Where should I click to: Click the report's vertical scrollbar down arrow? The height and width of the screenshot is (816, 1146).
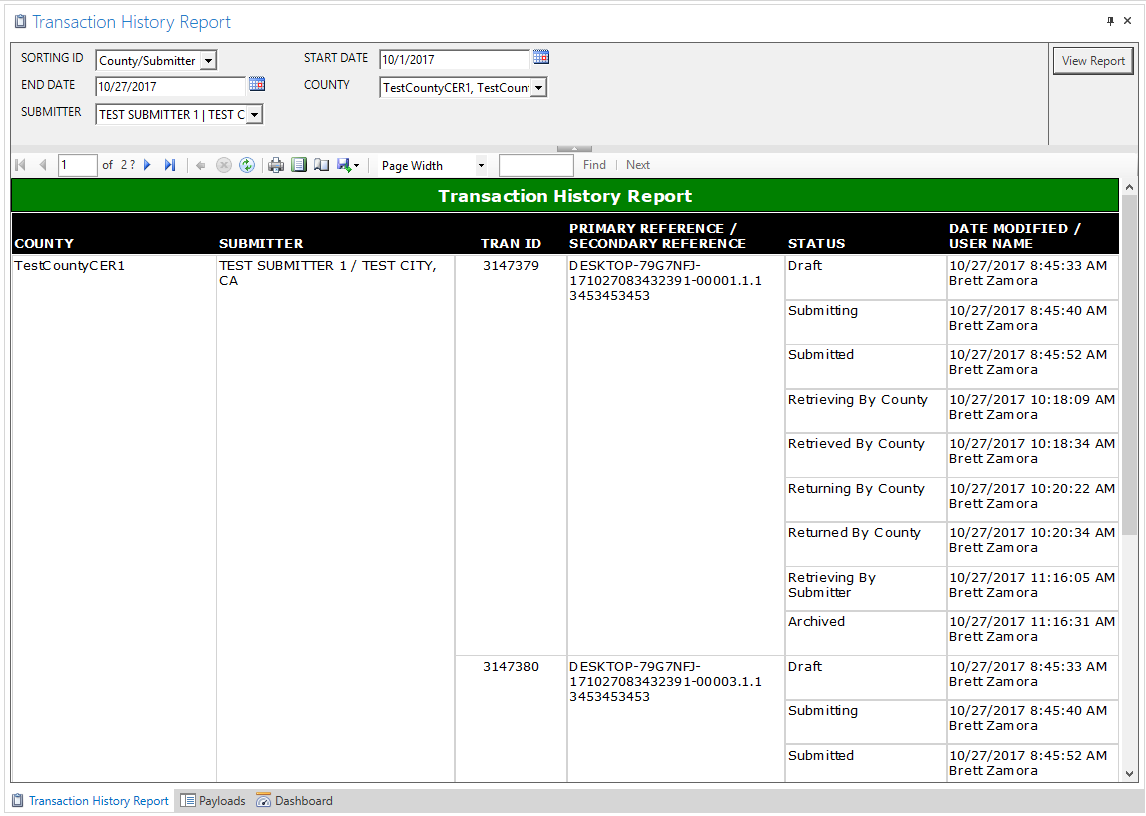pos(1129,773)
